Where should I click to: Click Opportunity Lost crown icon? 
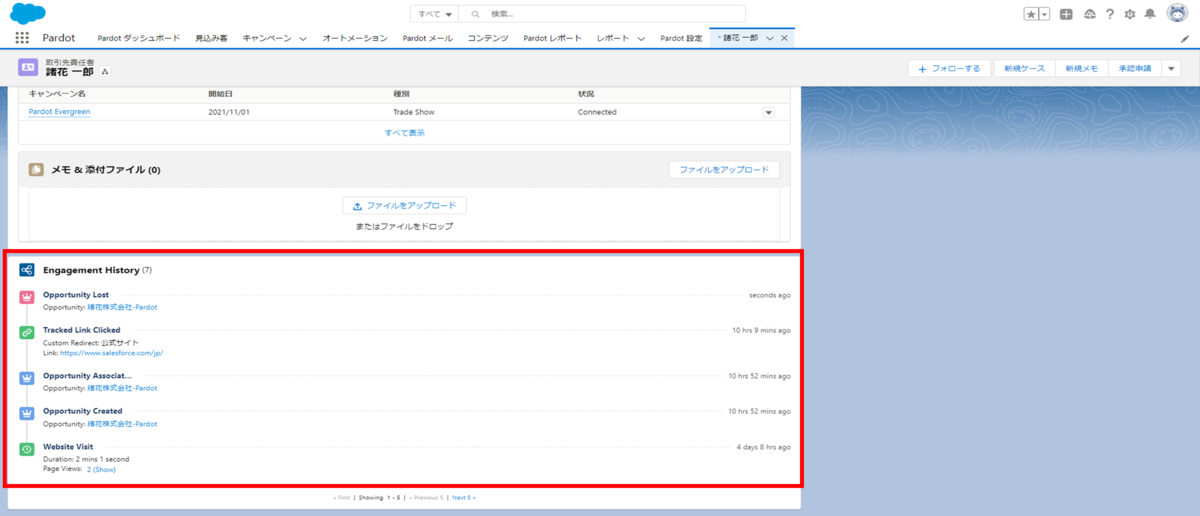(26, 299)
